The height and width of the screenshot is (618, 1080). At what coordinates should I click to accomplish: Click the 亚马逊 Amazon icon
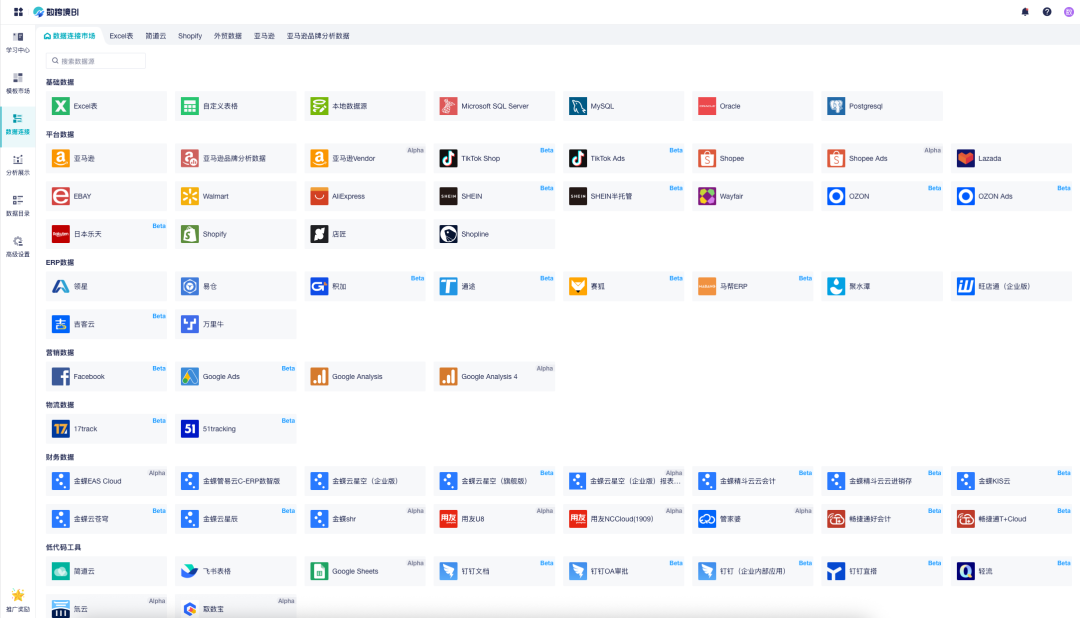tap(61, 158)
